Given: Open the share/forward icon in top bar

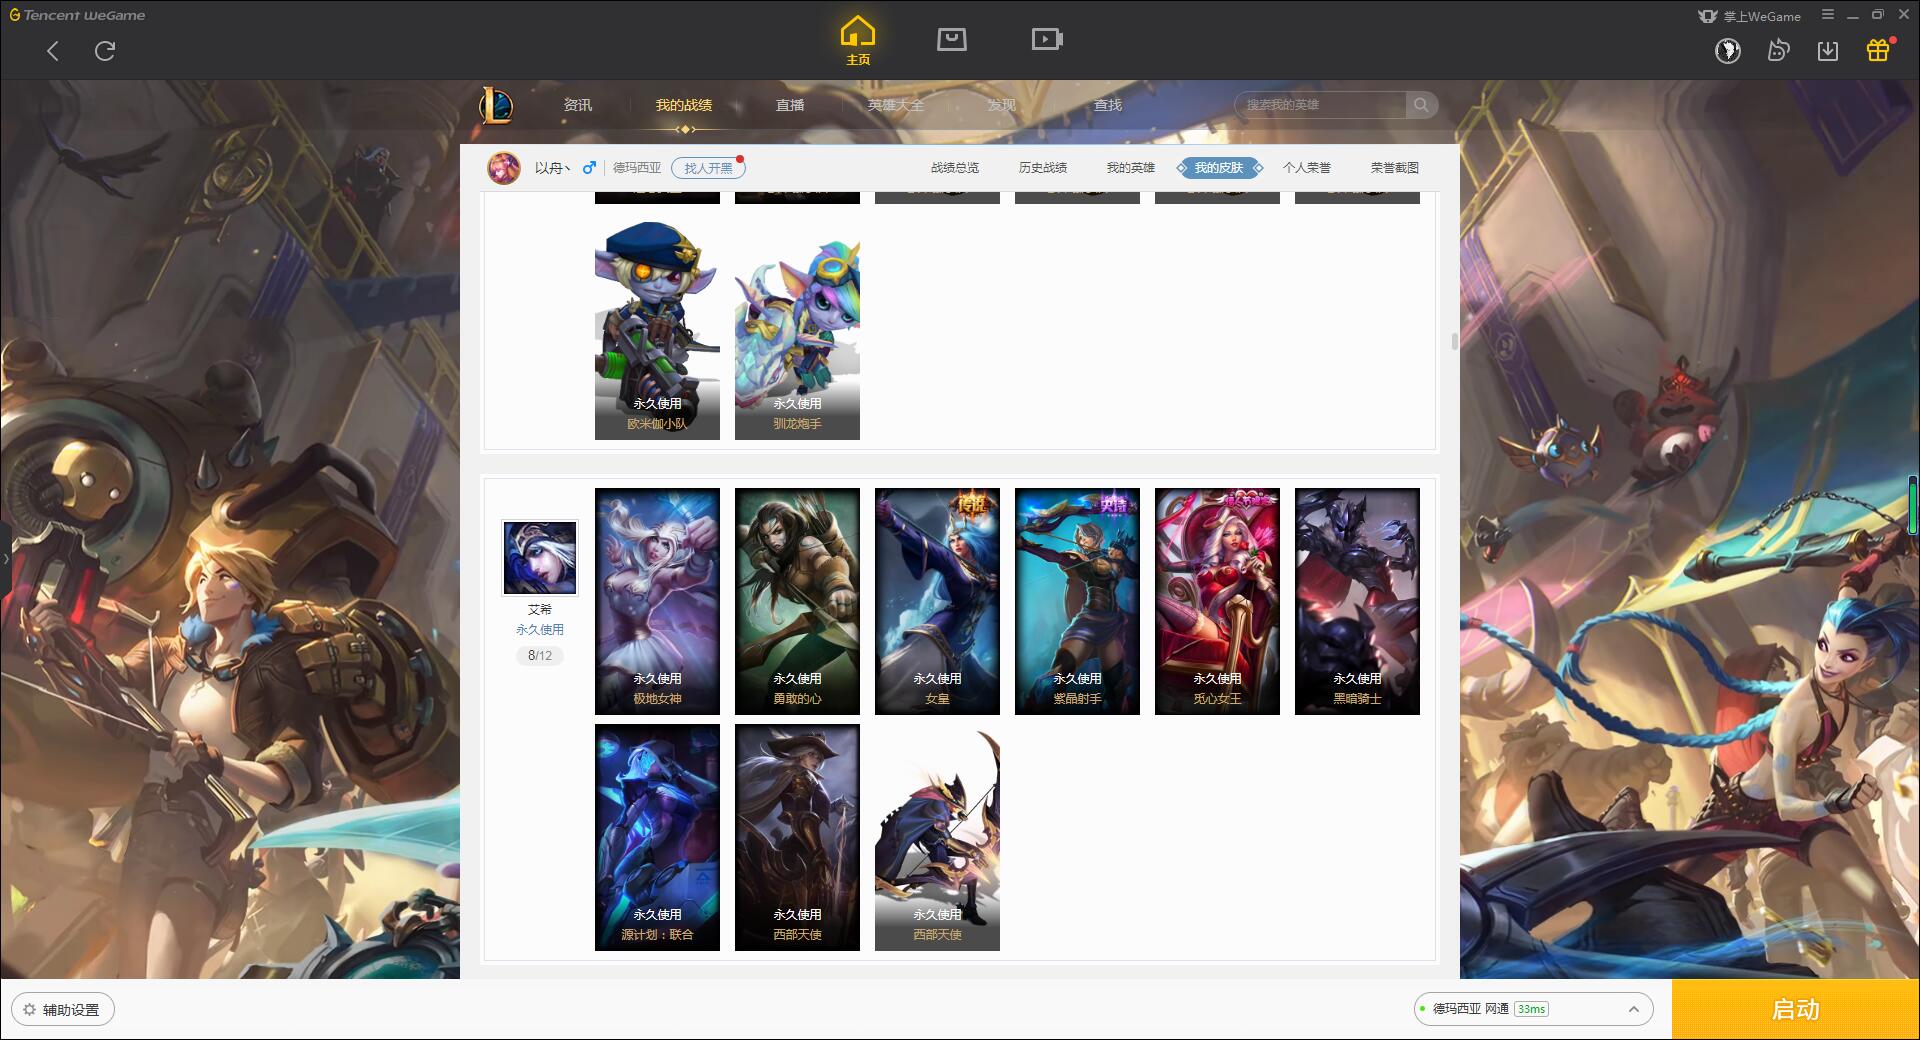Looking at the screenshot, I should [x=1778, y=50].
